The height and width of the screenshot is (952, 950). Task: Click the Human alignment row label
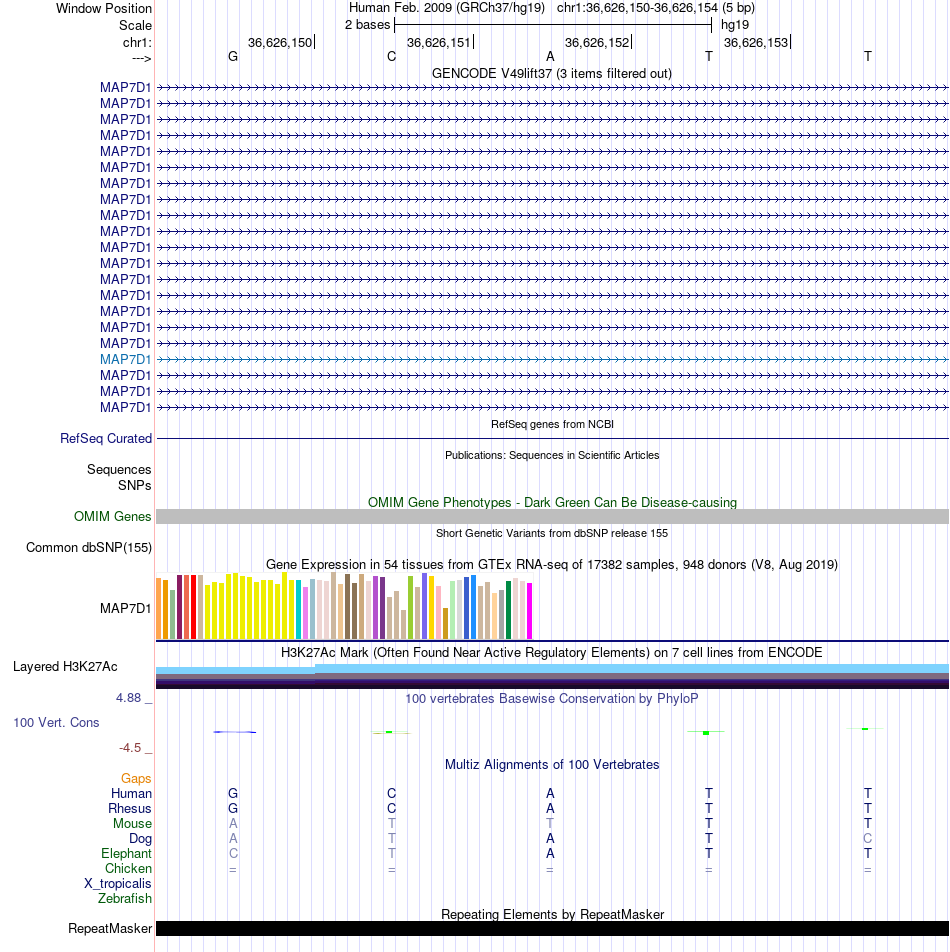[131, 794]
